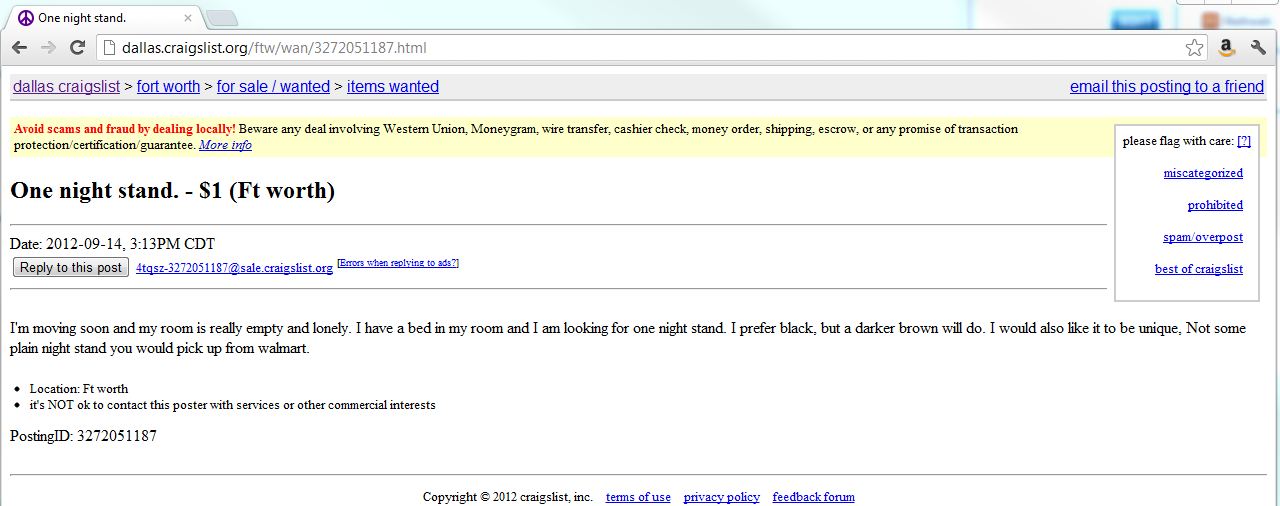1280x506 pixels.
Task: Click the Reply to this post button
Action: [x=71, y=267]
